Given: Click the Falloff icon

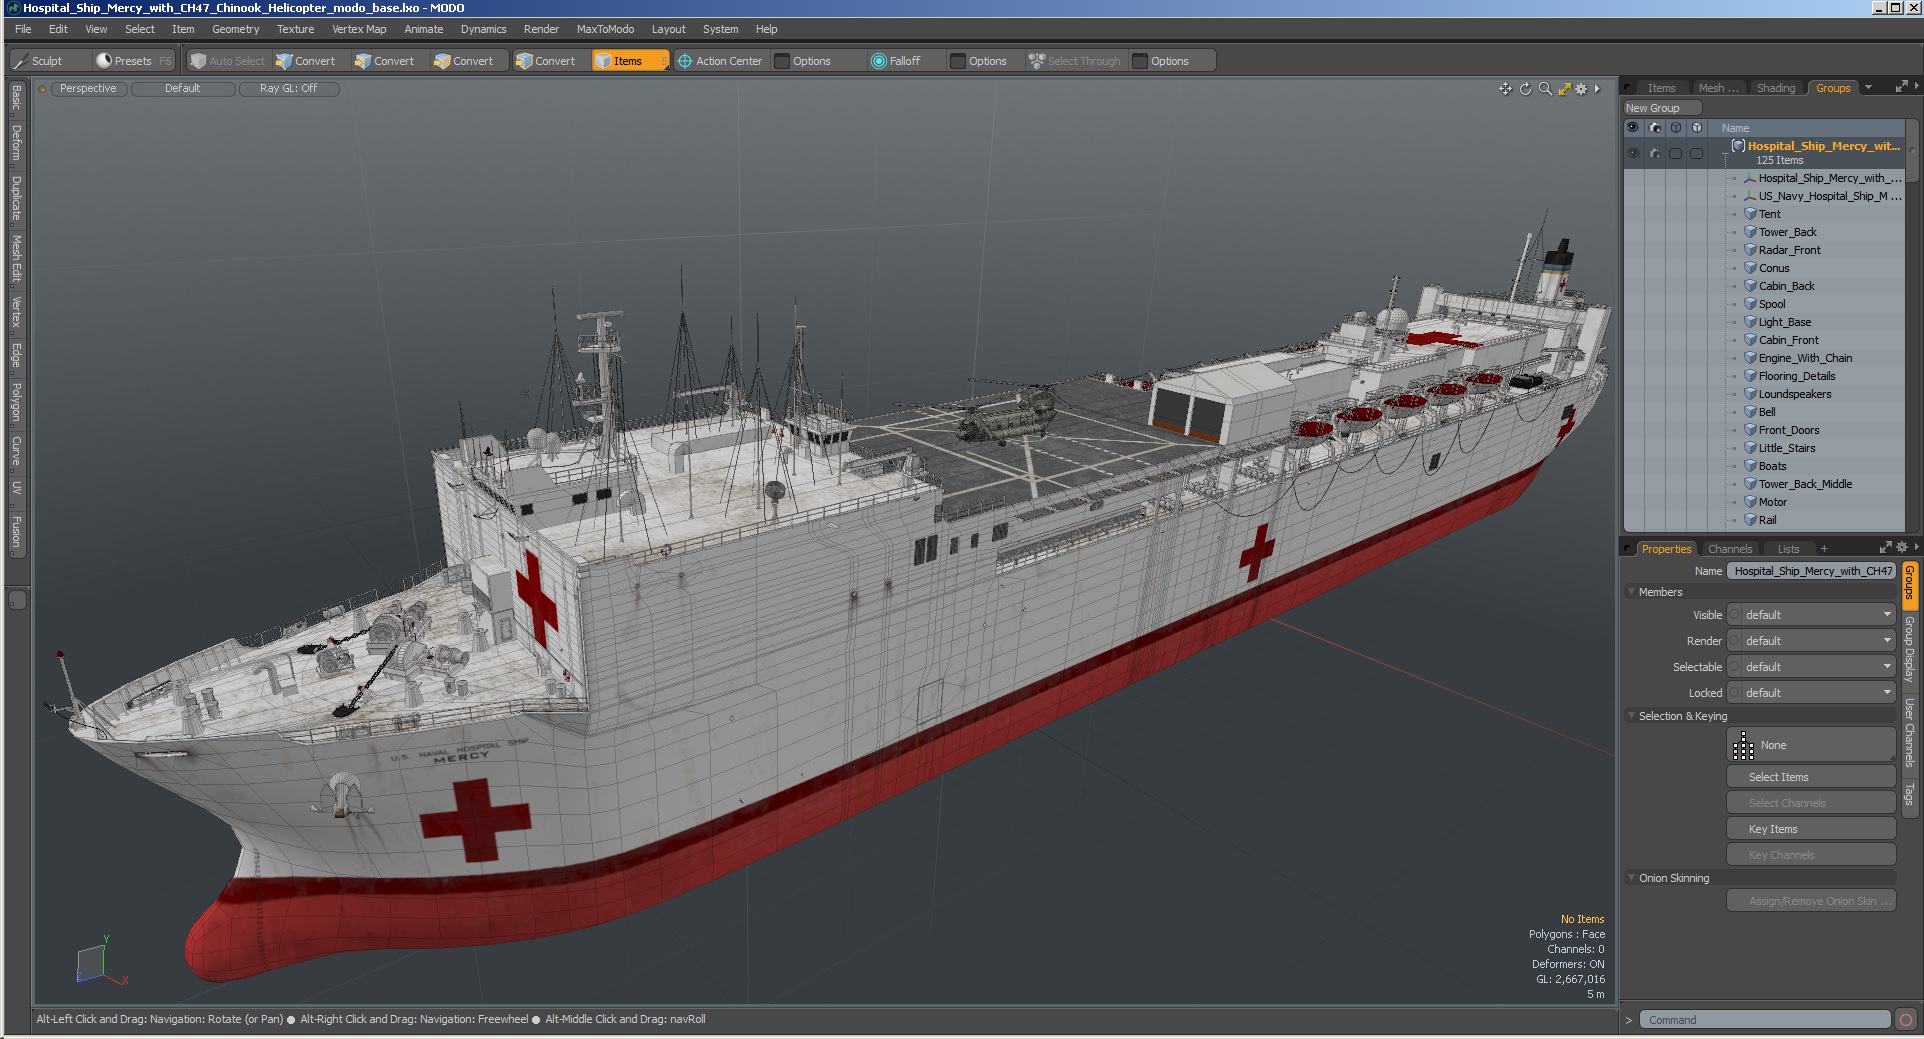Looking at the screenshot, I should pos(878,61).
